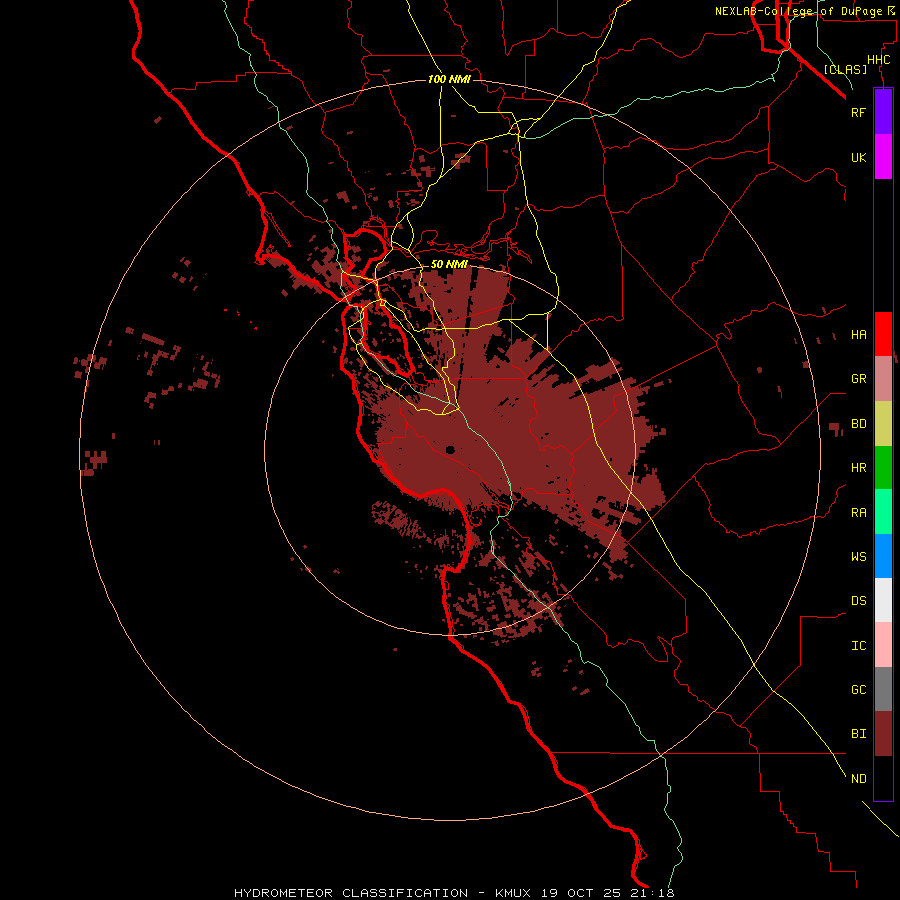The height and width of the screenshot is (900, 900).
Task: Click the DS legend label
Action: click(858, 601)
